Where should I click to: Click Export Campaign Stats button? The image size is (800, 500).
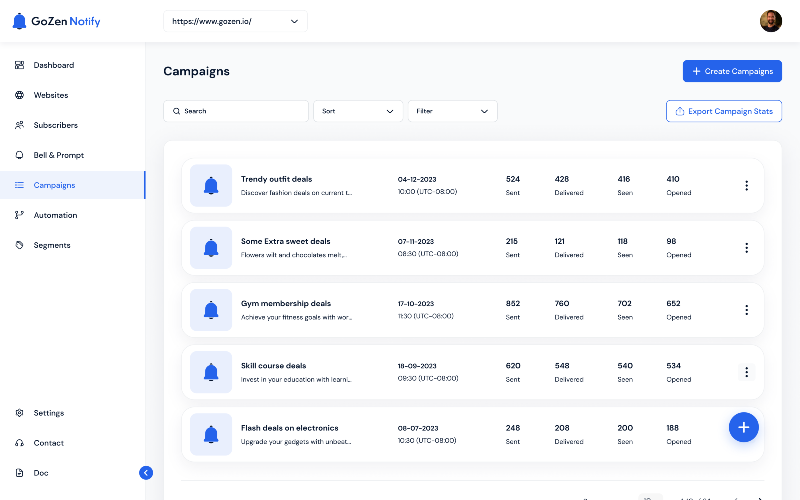[x=723, y=111]
